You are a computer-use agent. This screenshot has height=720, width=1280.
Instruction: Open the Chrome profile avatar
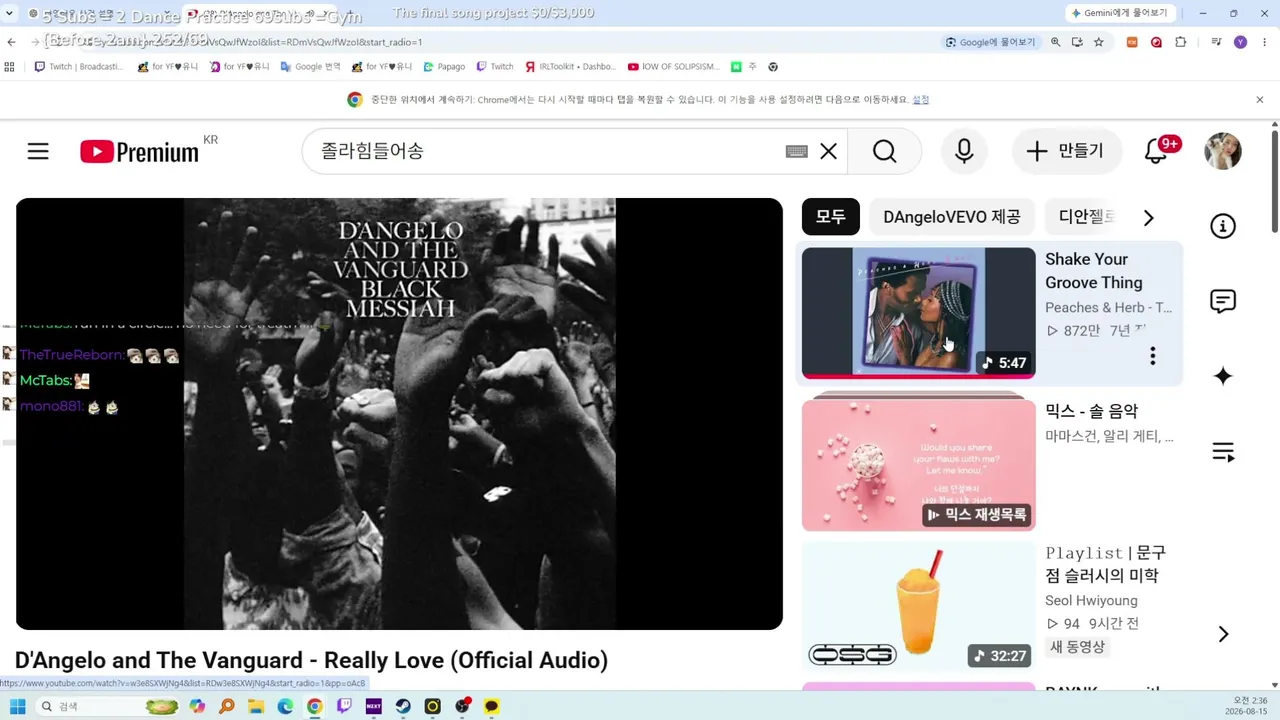pos(1241,42)
